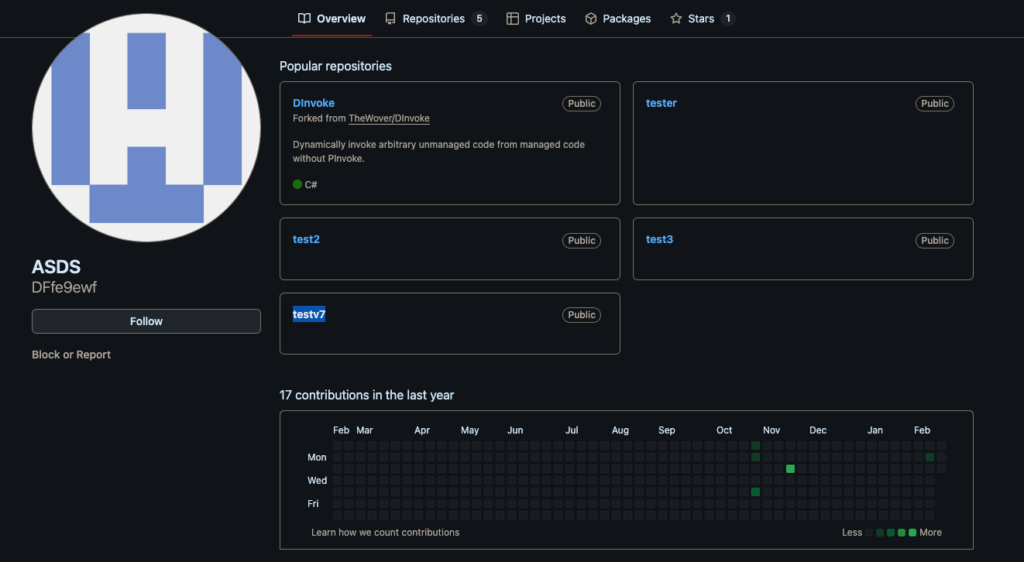
Task: Click Block or Report
Action: (x=71, y=354)
